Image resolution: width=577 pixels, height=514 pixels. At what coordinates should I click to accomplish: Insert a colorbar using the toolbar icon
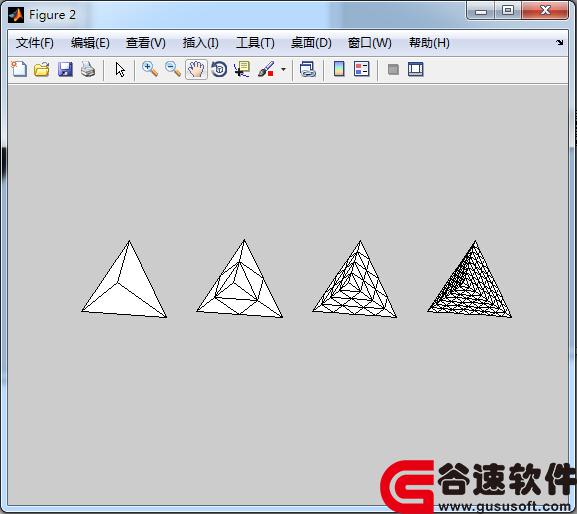tap(339, 69)
